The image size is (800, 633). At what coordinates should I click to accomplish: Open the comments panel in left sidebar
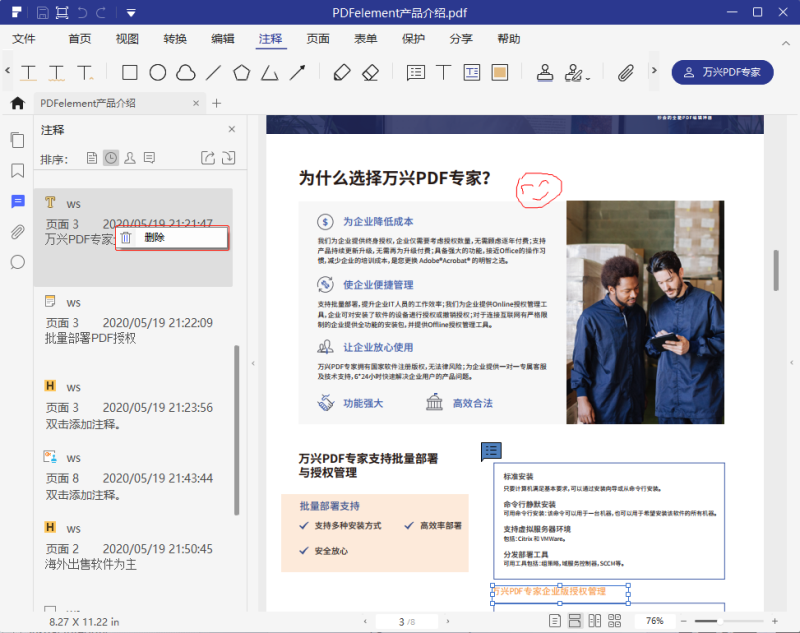[17, 202]
